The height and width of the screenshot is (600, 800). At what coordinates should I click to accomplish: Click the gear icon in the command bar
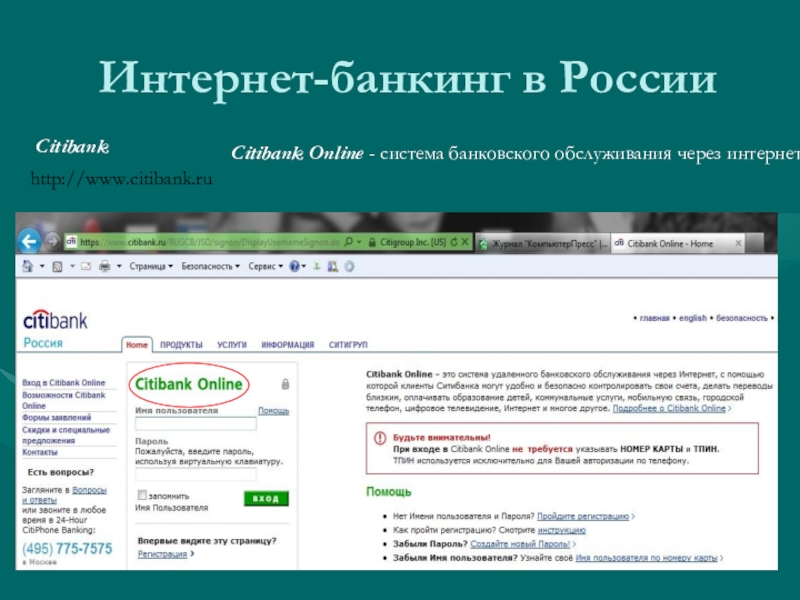click(x=349, y=266)
